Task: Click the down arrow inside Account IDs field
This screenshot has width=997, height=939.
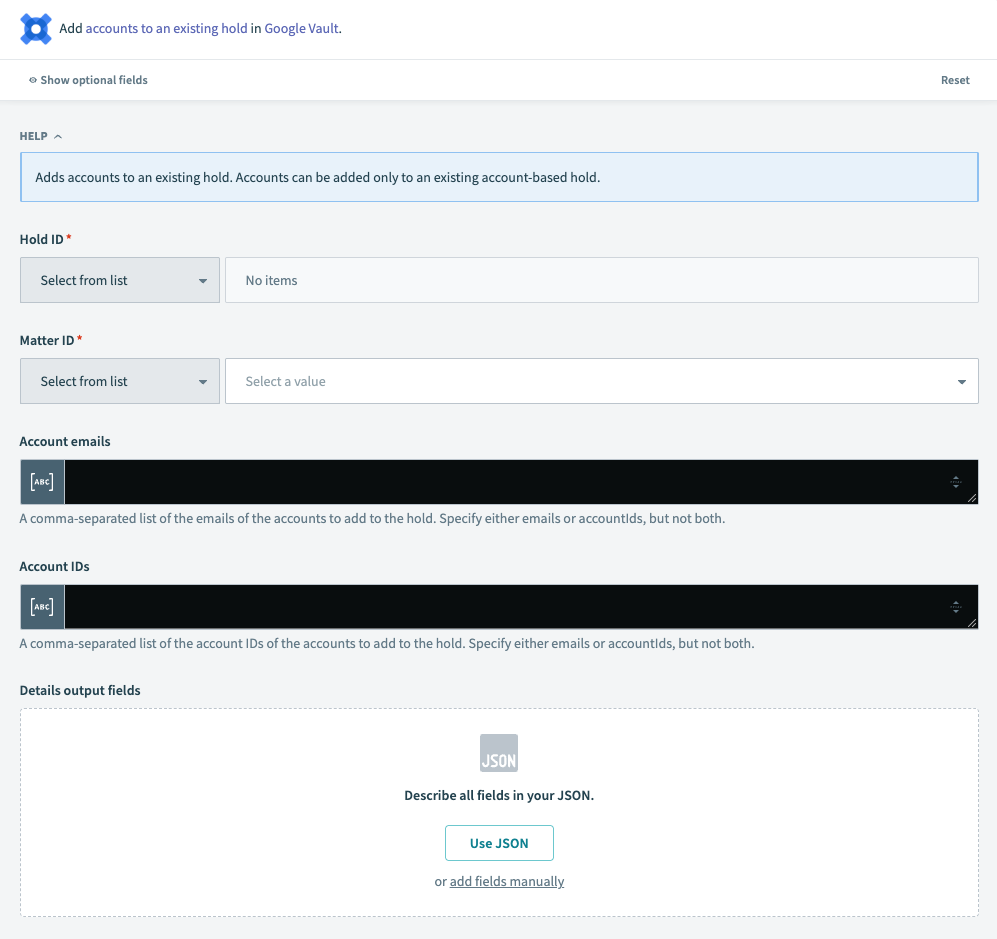Action: (x=957, y=611)
